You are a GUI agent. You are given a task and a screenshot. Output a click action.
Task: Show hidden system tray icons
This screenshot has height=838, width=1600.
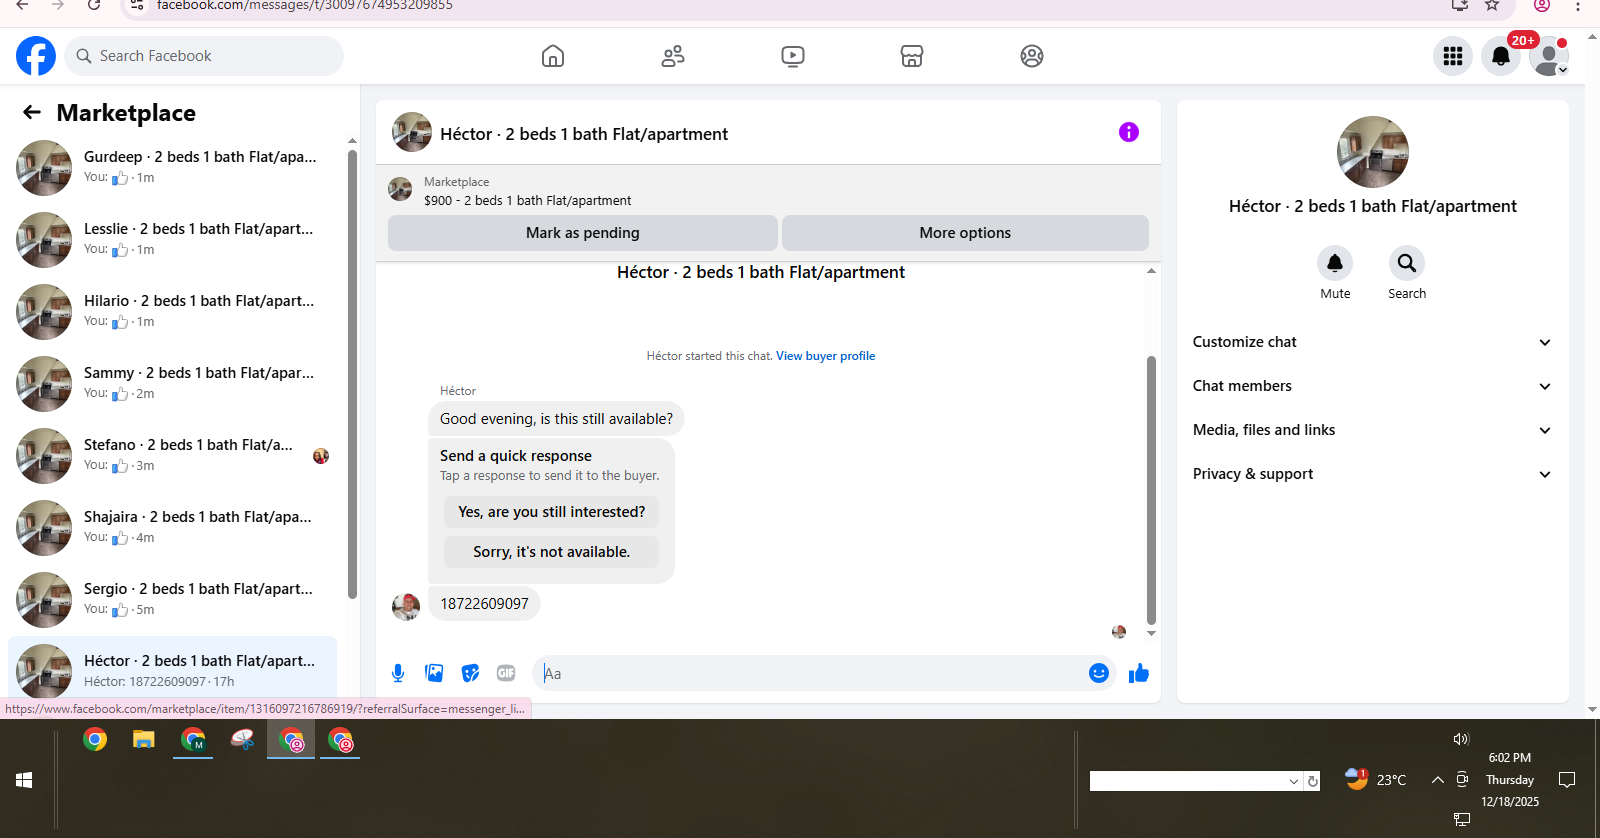pos(1437,780)
